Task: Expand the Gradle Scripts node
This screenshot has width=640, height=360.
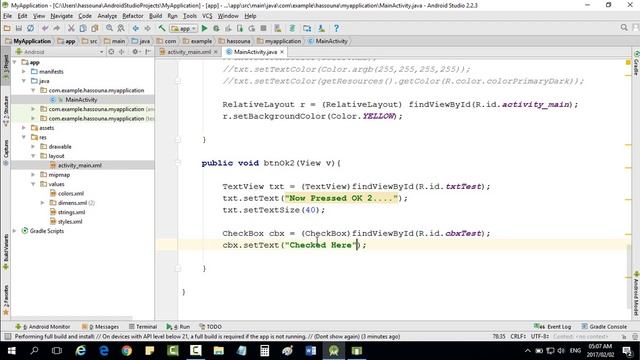Action: point(15,231)
